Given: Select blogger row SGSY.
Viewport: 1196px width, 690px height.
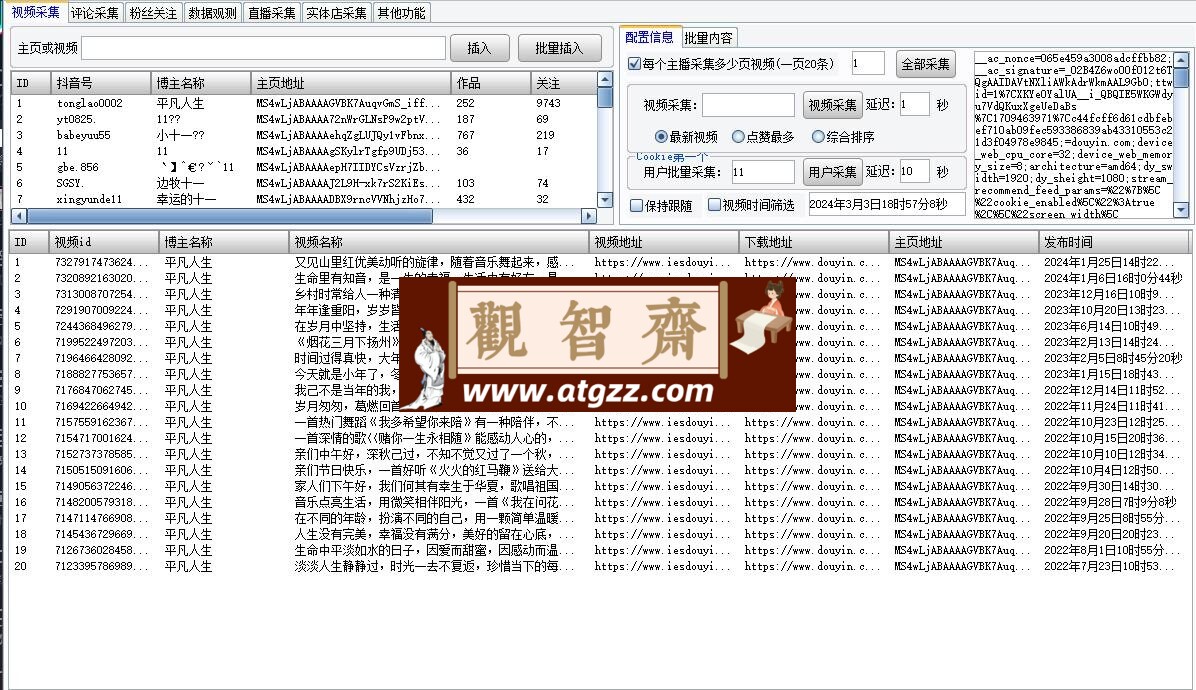Looking at the screenshot, I should (305, 183).
